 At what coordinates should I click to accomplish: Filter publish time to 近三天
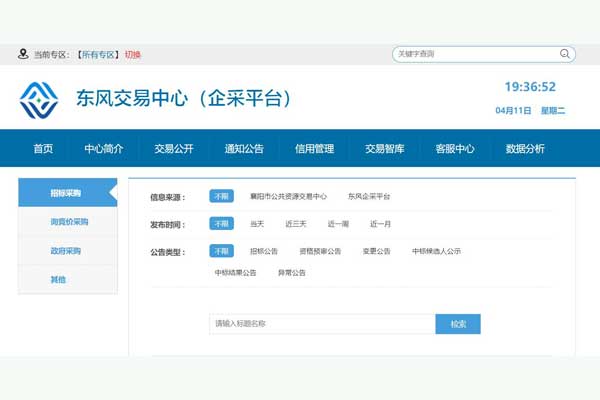(x=296, y=224)
